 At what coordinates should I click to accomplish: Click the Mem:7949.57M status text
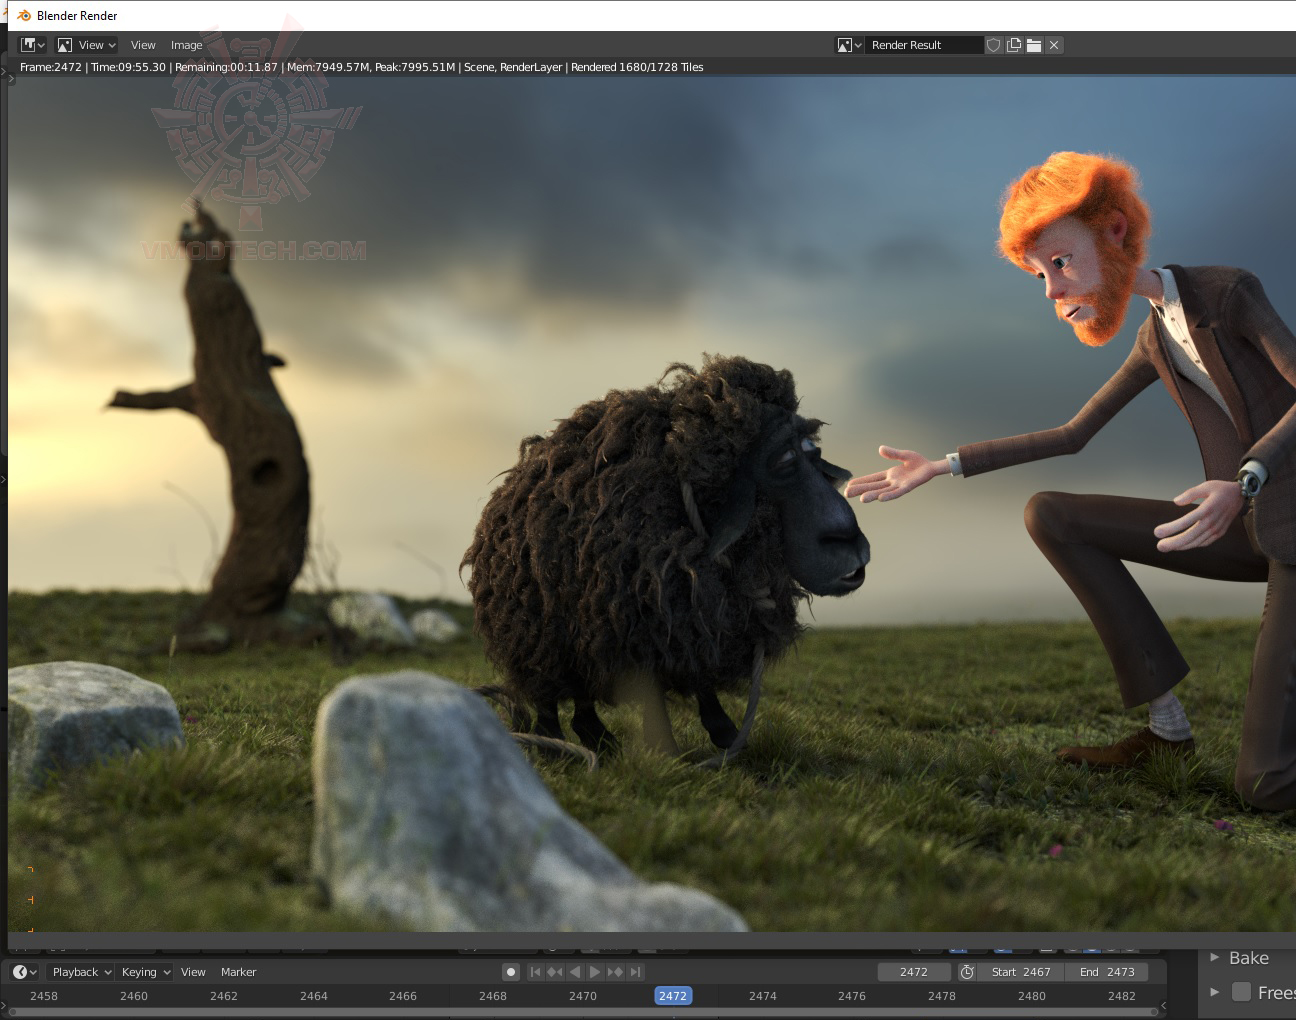329,67
